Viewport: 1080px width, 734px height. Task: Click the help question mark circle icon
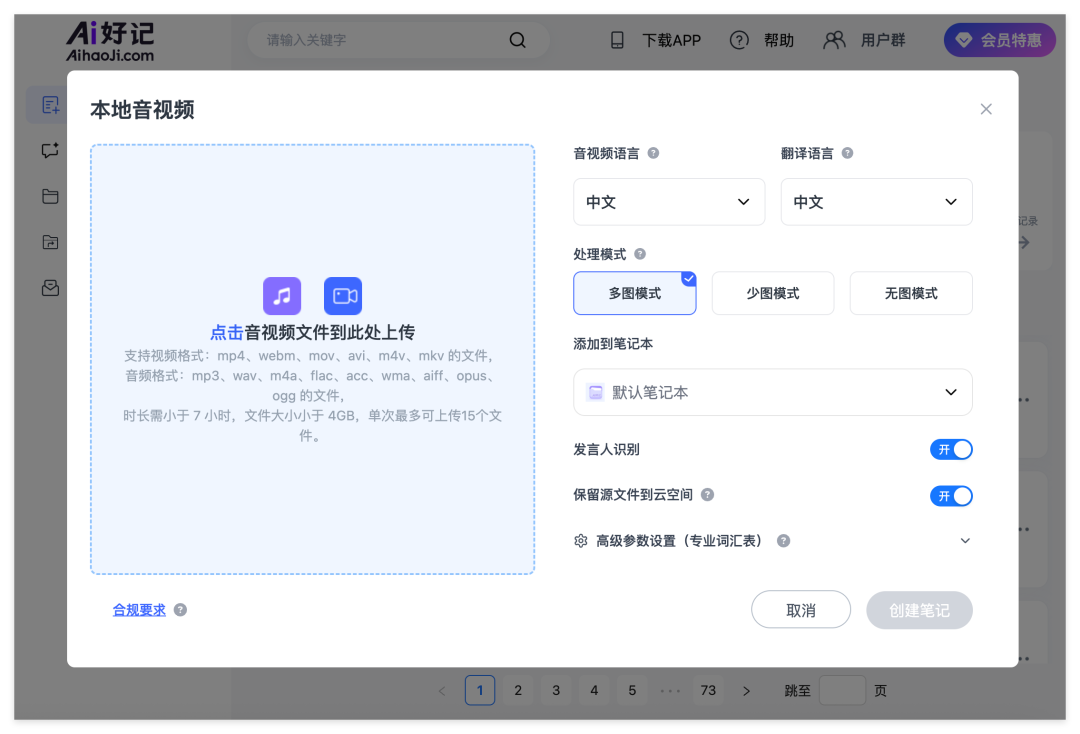739,40
